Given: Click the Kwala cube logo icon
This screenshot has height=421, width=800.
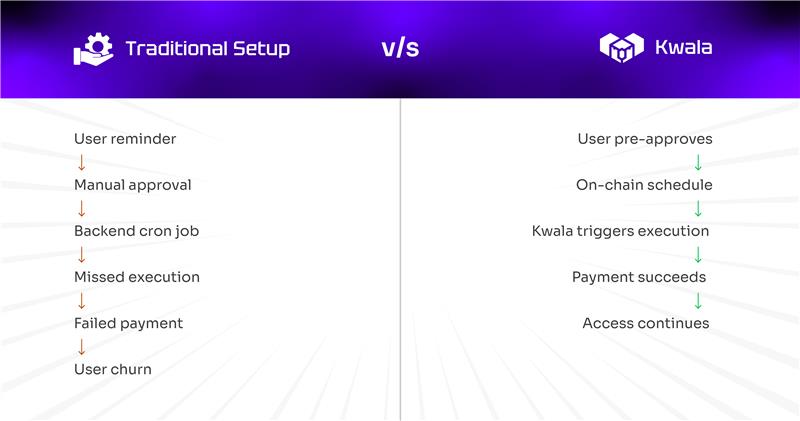Looking at the screenshot, I should 618,48.
